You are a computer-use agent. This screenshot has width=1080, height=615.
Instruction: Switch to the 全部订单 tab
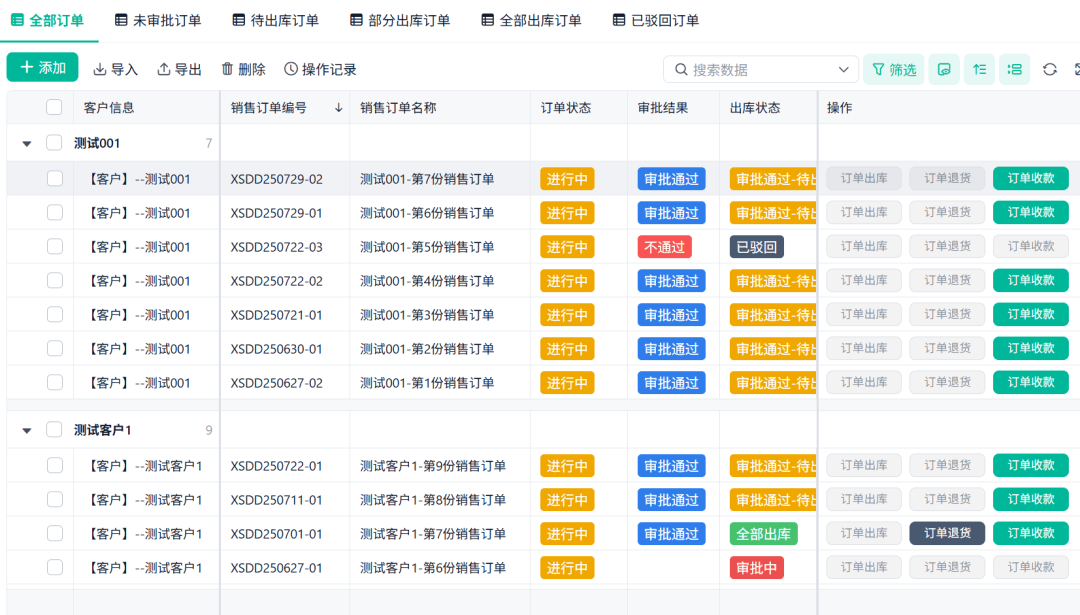(48, 21)
